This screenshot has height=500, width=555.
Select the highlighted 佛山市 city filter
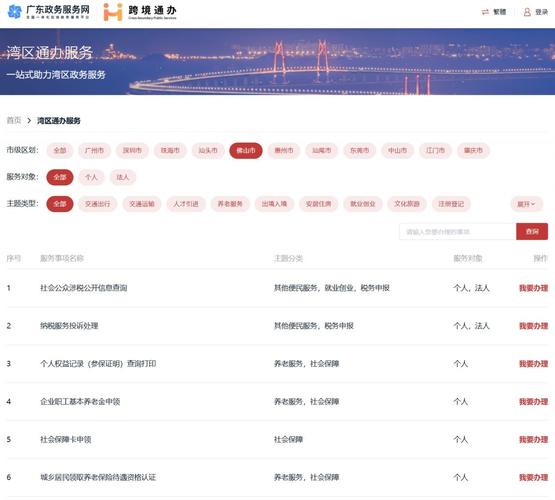coord(246,150)
